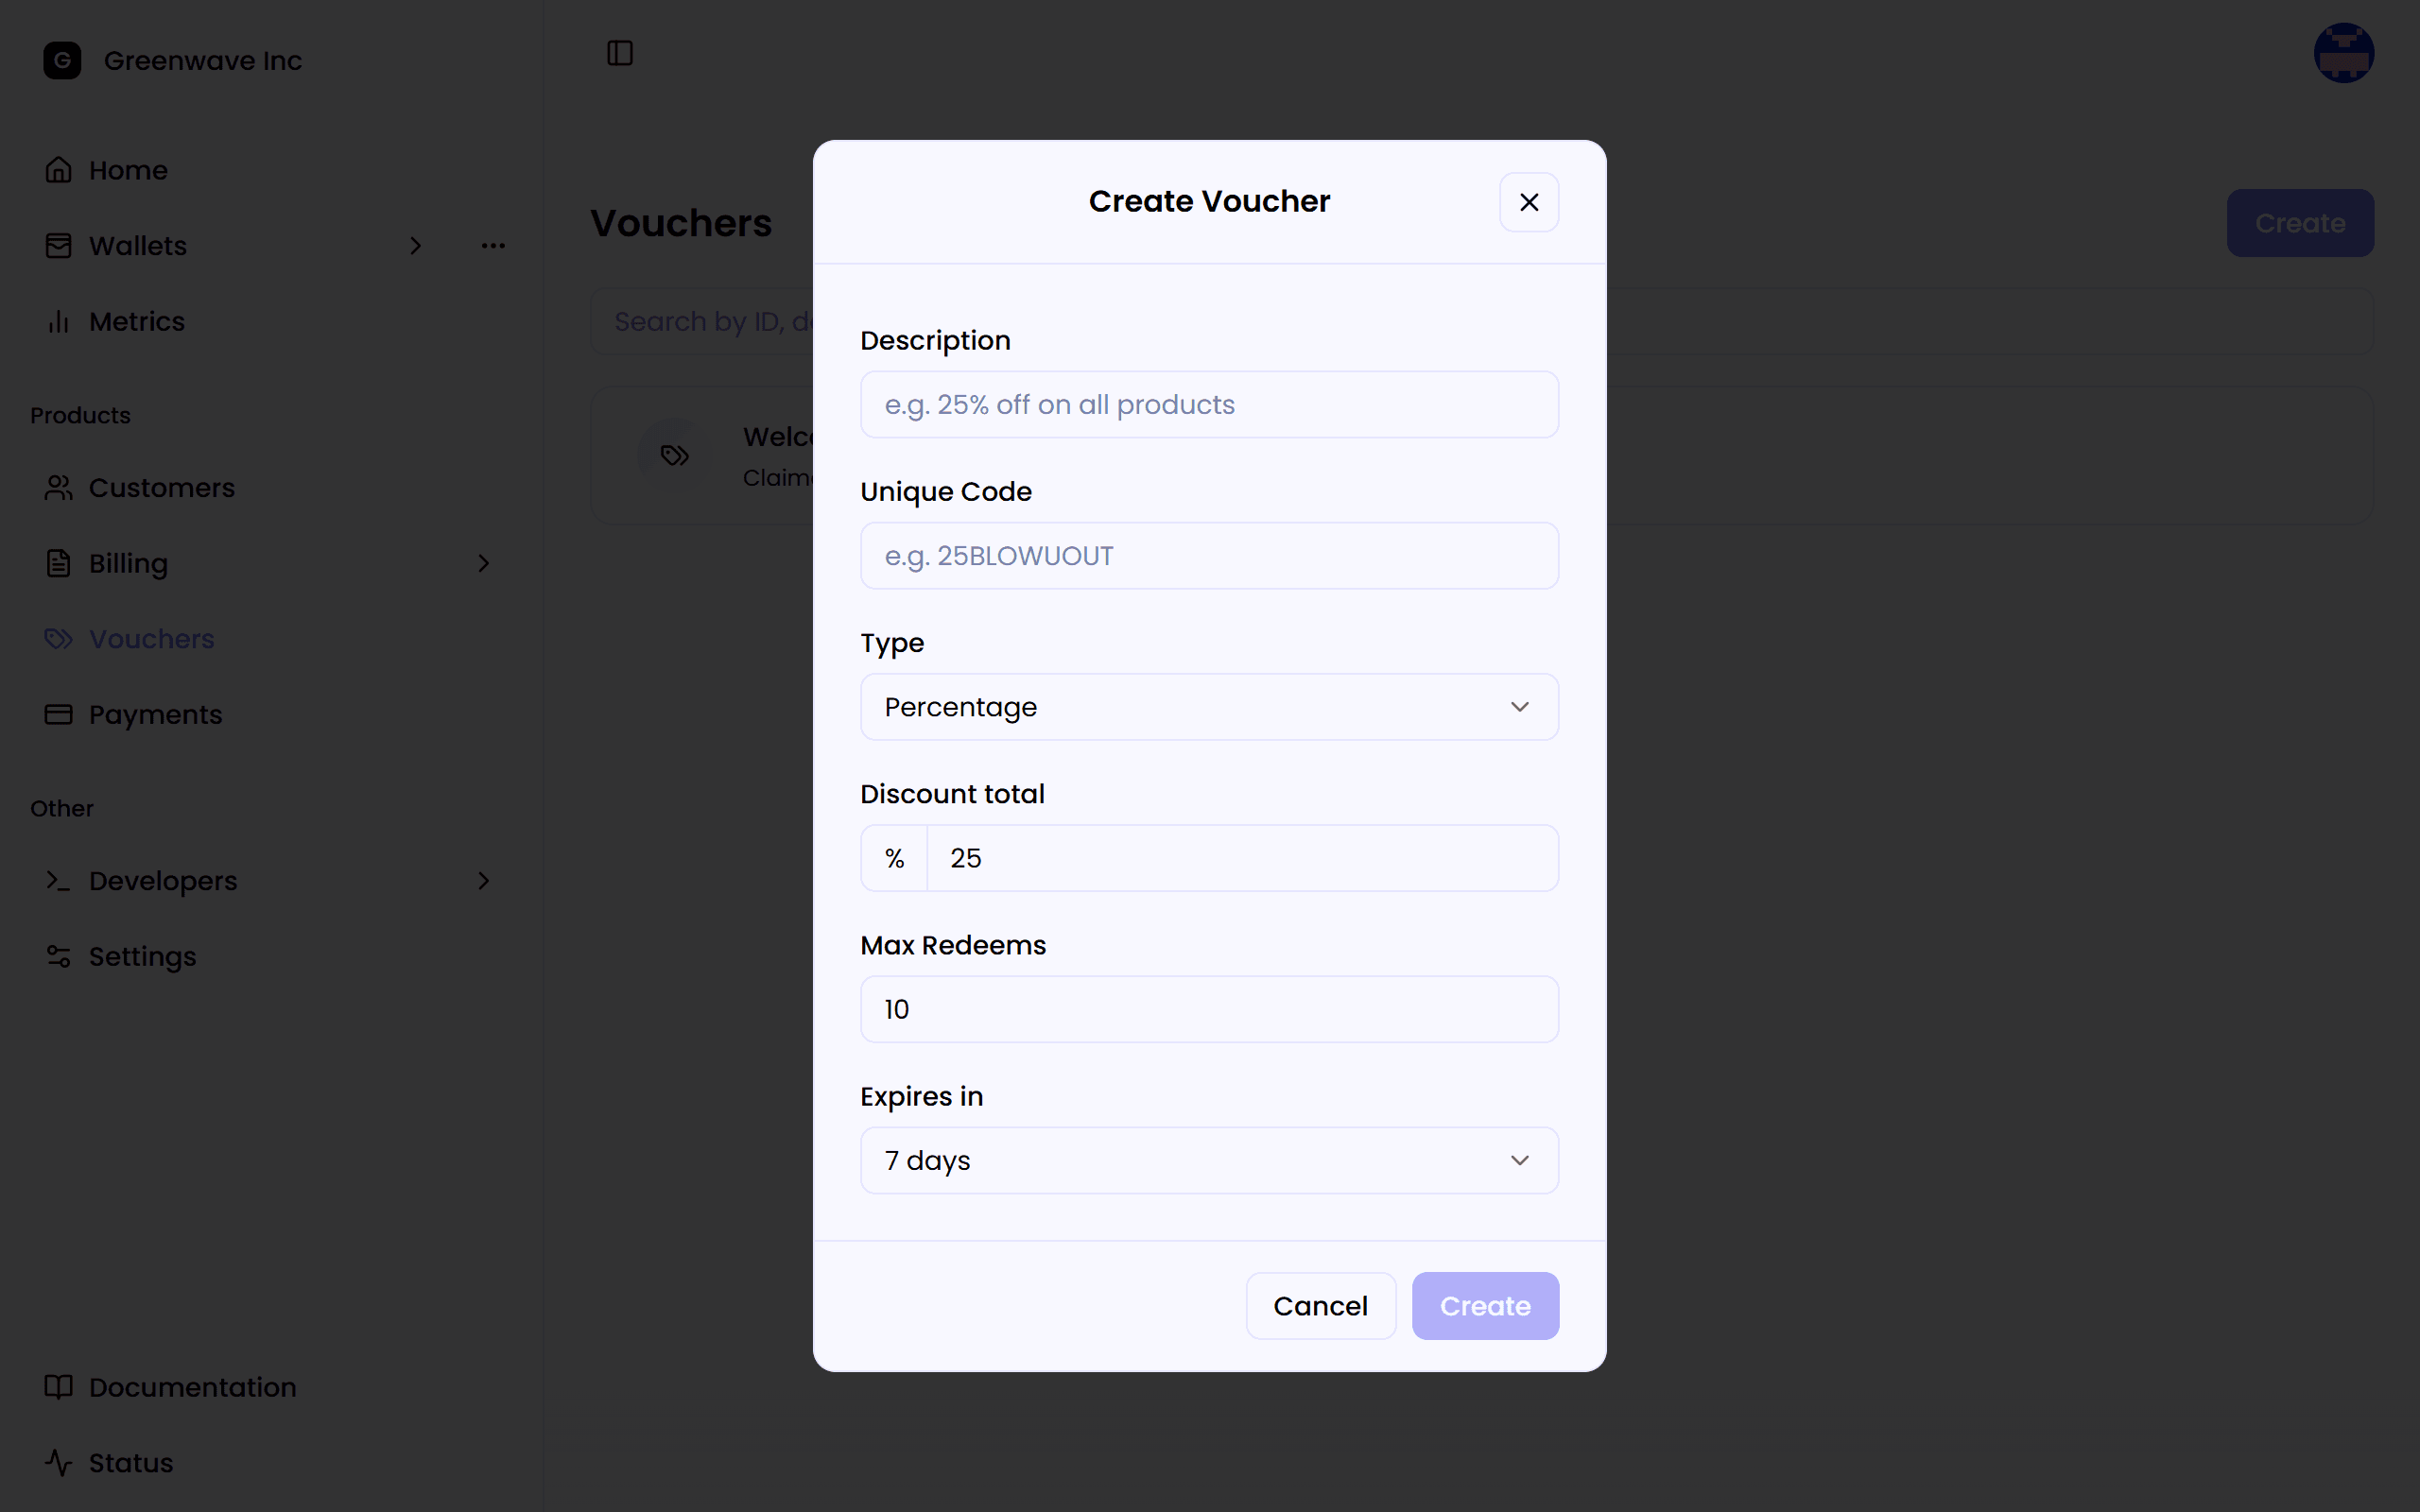Screen dimensions: 2420x1512
Task: Close the Create Voucher dialog
Action: tap(1529, 202)
